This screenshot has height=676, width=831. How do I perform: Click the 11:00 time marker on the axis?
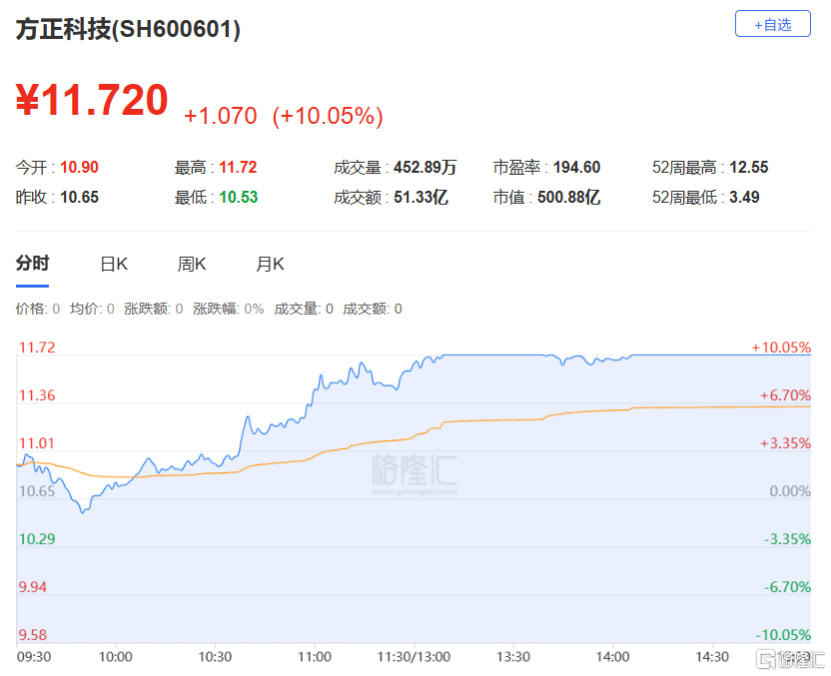315,657
